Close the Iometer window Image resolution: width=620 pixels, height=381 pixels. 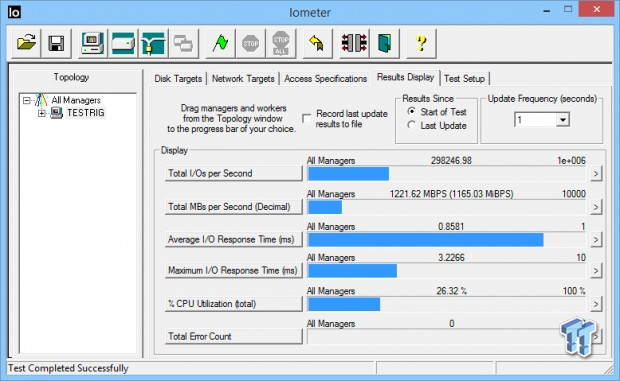pyautogui.click(x=597, y=9)
